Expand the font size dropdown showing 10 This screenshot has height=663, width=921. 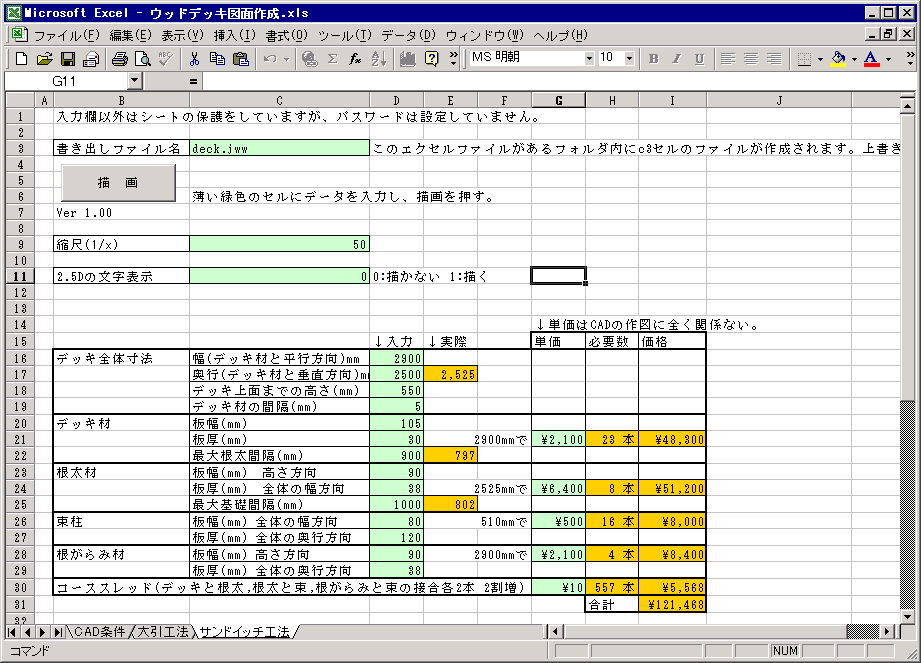629,59
